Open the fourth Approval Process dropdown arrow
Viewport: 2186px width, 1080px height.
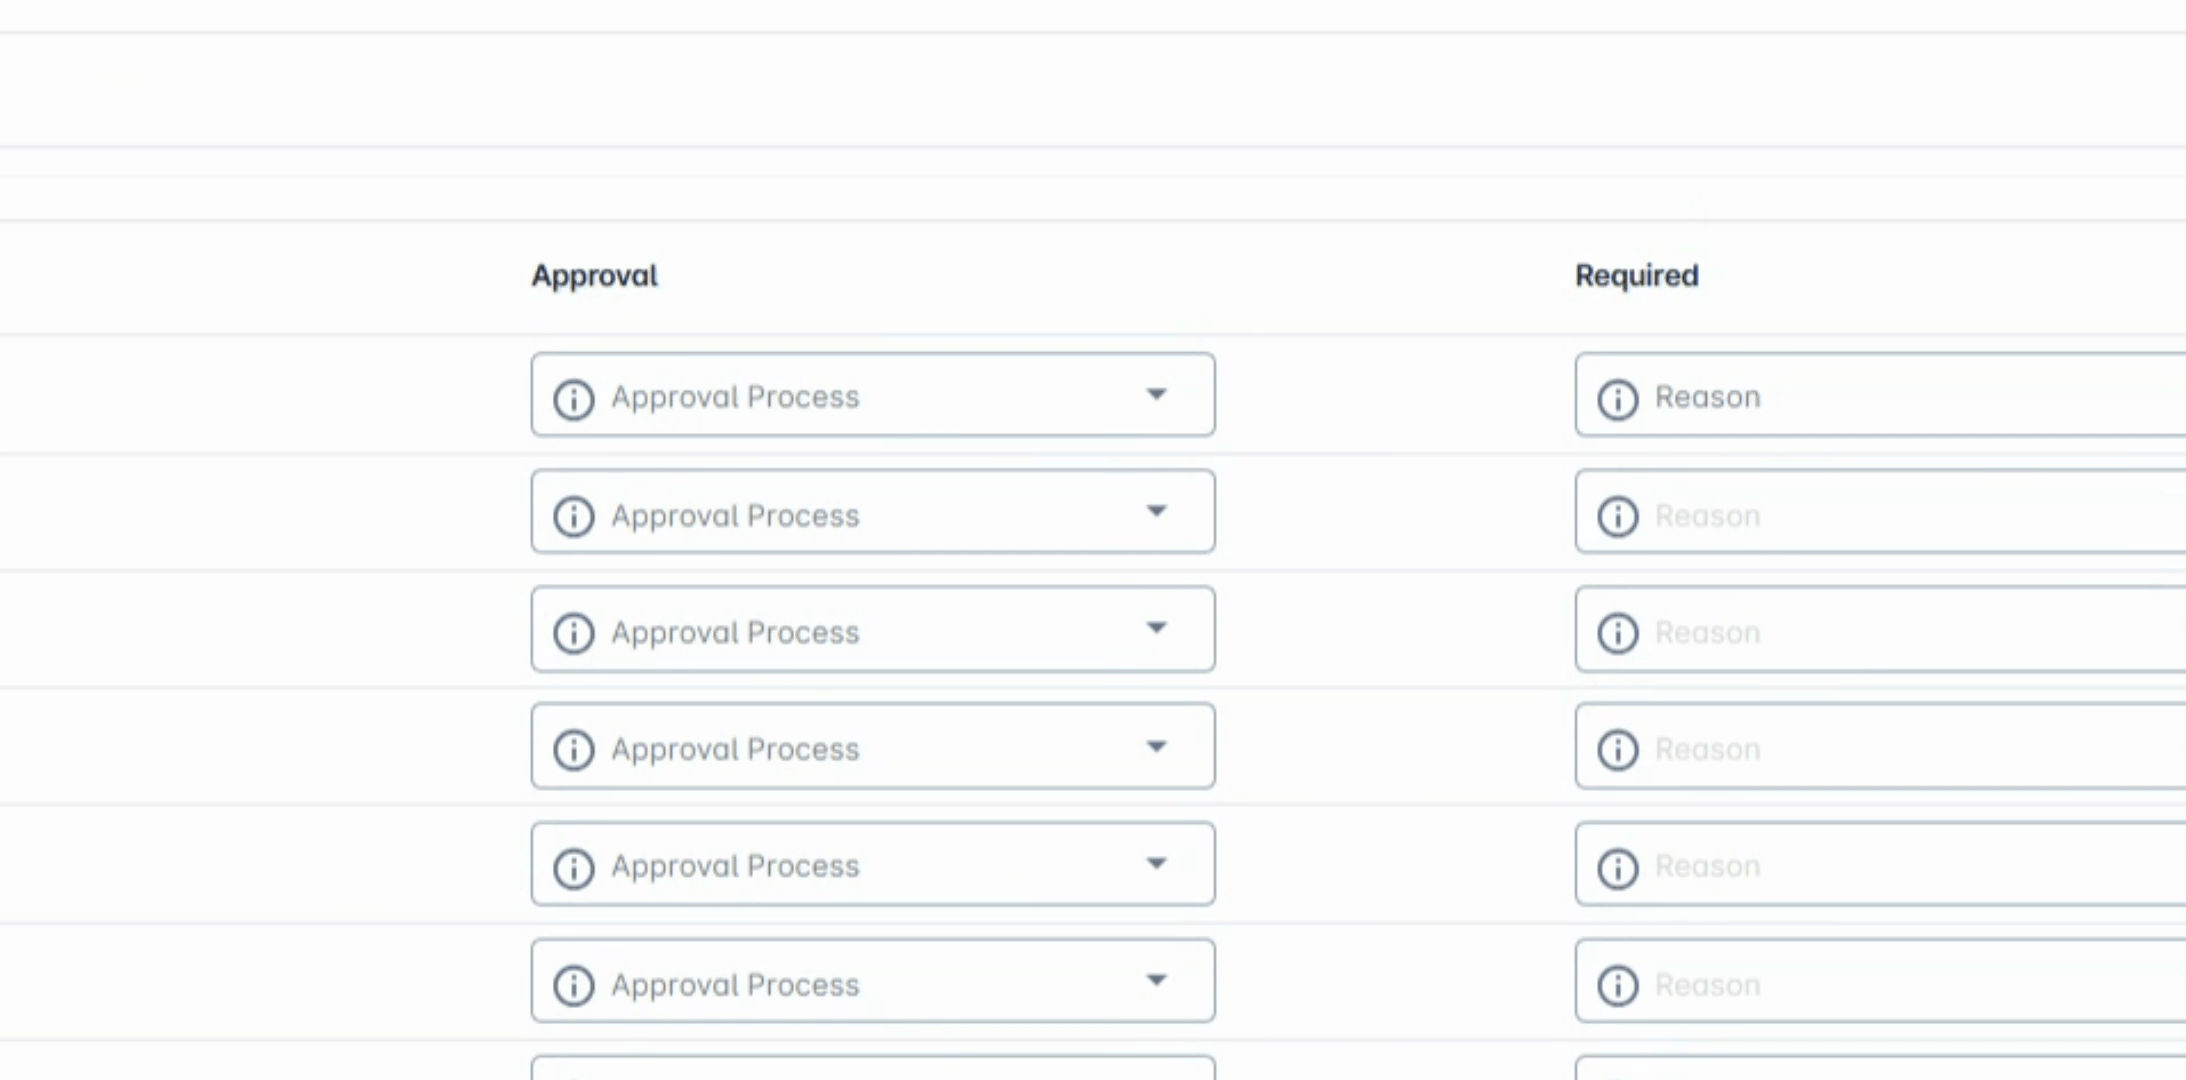point(1156,747)
